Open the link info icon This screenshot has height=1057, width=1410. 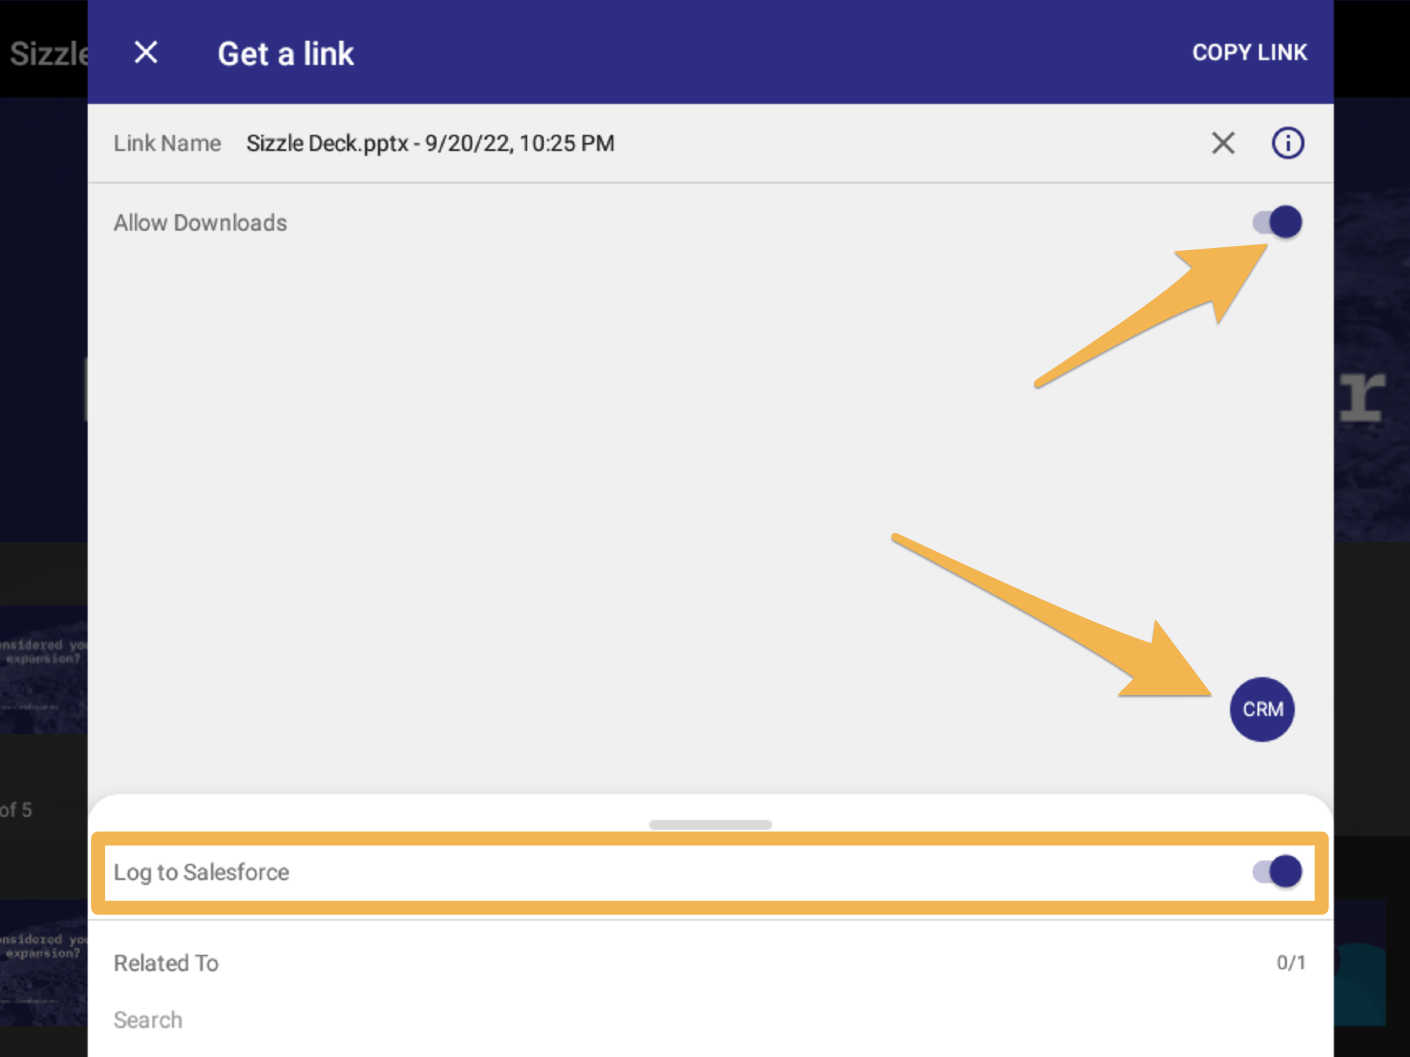point(1288,143)
